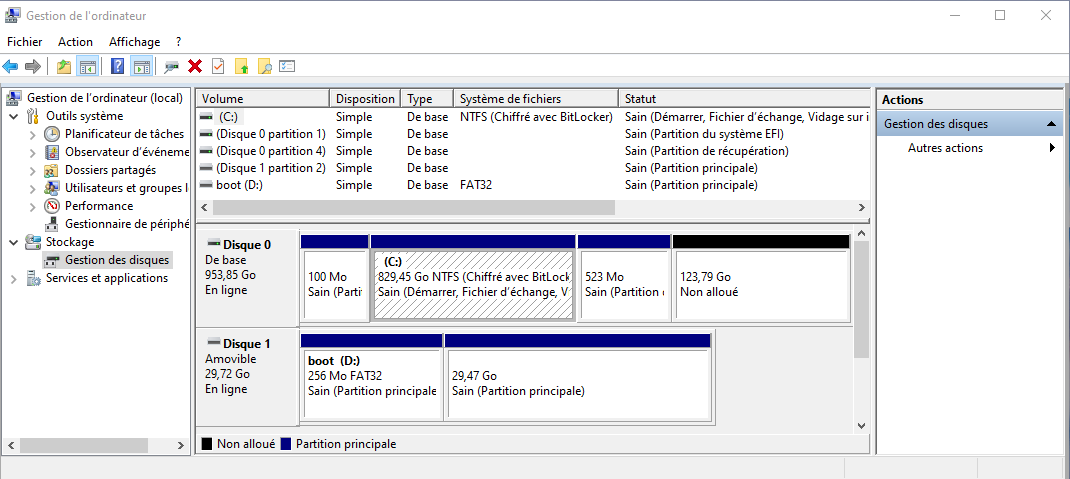Expand Dossiers partagés node
The width and height of the screenshot is (1070, 479).
coord(33,171)
